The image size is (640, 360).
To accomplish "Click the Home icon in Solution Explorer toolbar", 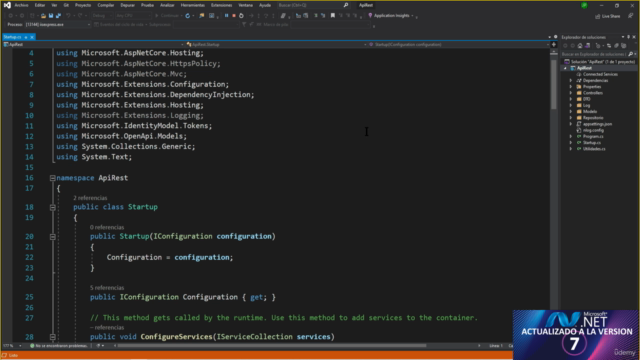I will pos(580,46).
